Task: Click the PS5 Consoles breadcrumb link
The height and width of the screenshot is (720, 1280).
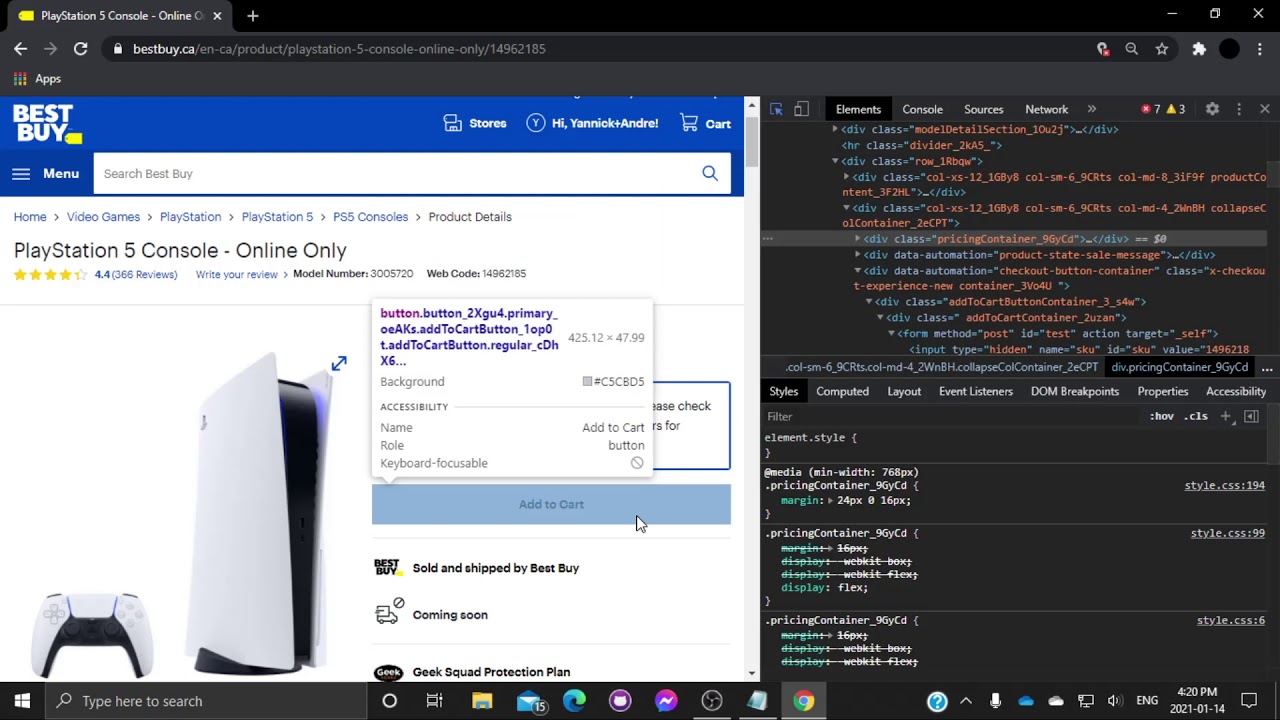Action: 370,217
